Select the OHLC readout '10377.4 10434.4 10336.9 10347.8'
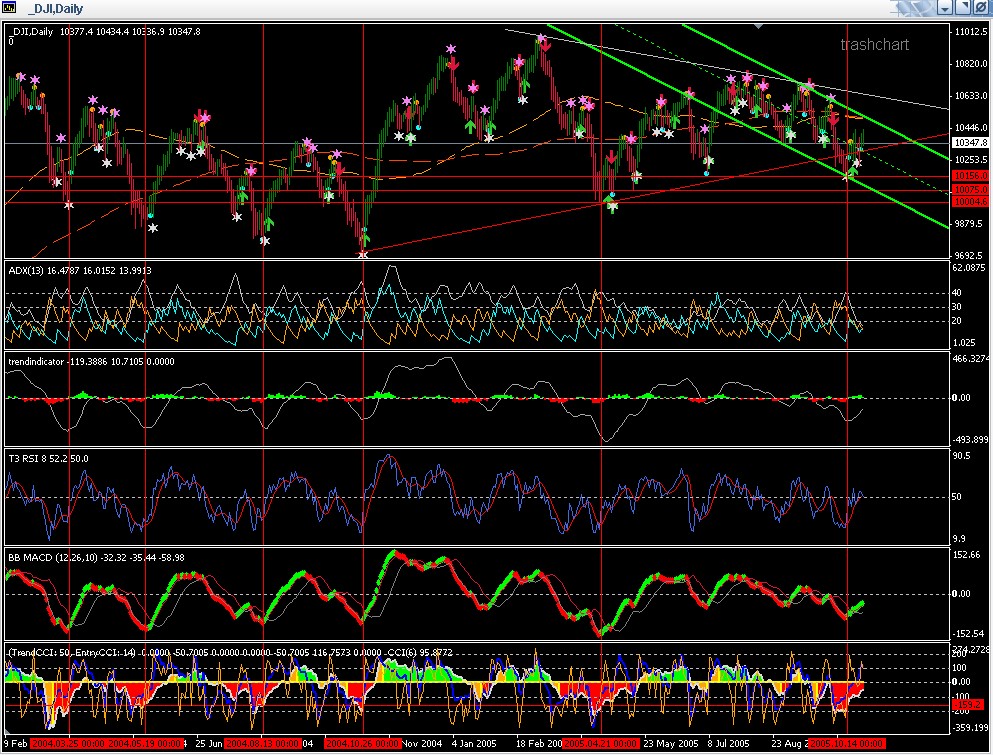The image size is (993, 755). pyautogui.click(x=130, y=32)
